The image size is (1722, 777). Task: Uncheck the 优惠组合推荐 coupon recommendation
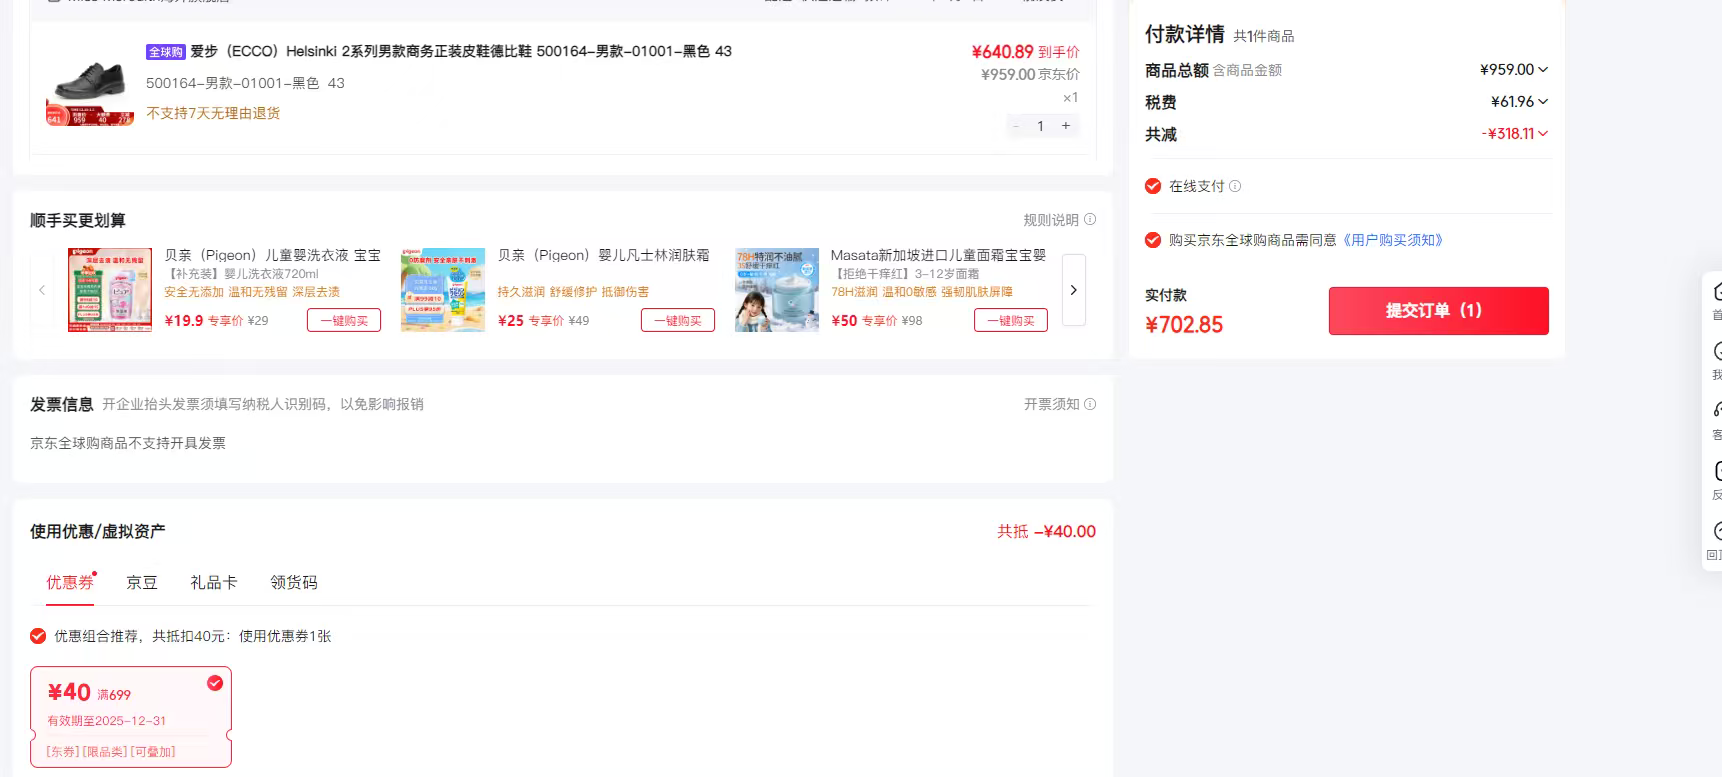38,636
